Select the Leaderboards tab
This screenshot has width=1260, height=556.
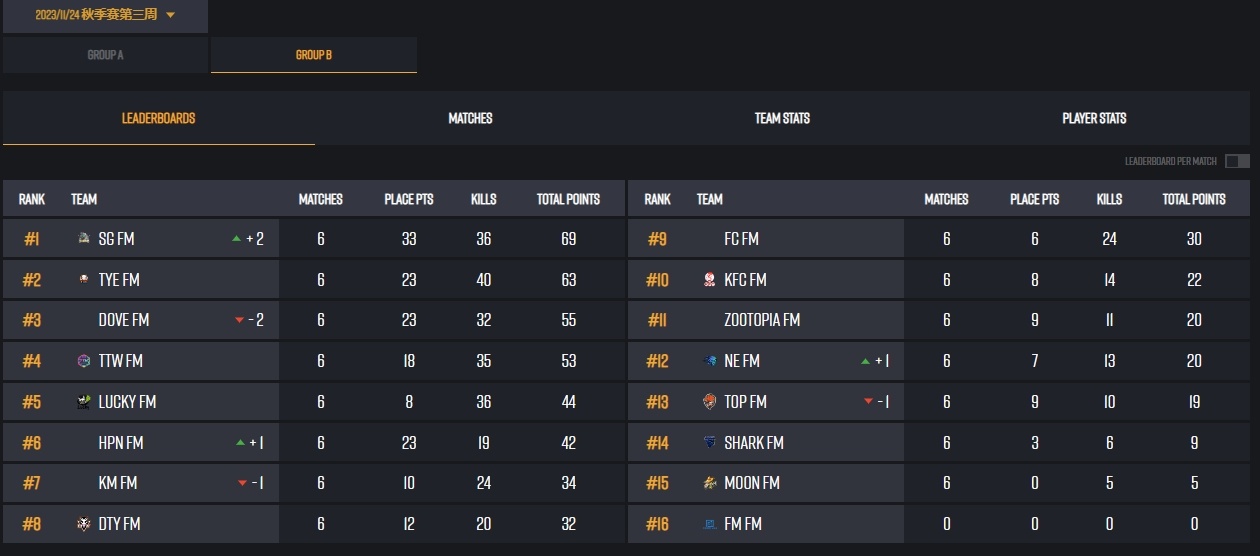158,118
